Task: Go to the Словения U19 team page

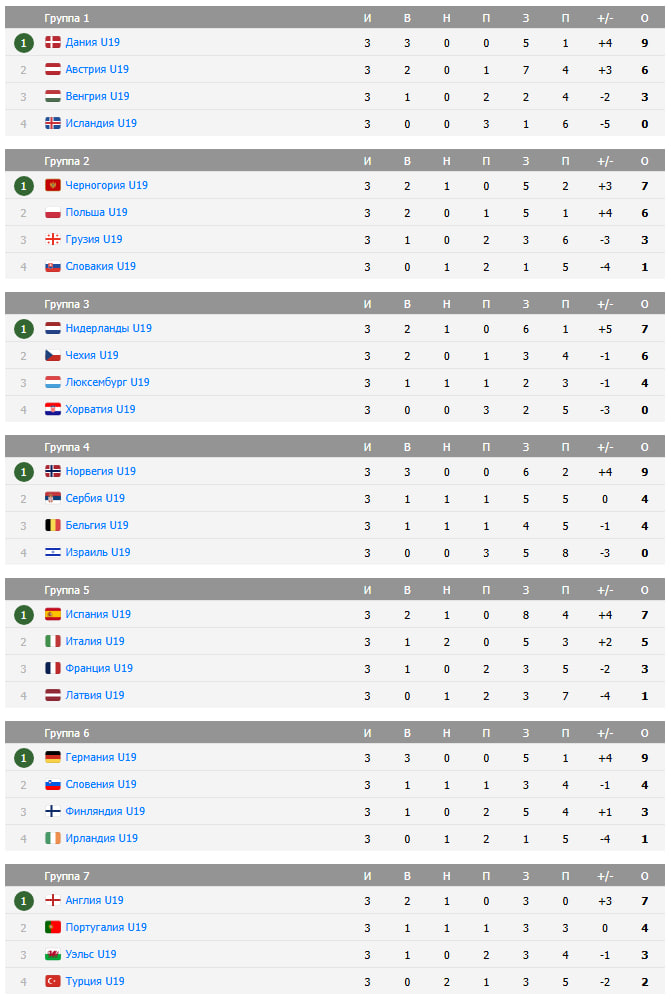Action: pyautogui.click(x=101, y=784)
